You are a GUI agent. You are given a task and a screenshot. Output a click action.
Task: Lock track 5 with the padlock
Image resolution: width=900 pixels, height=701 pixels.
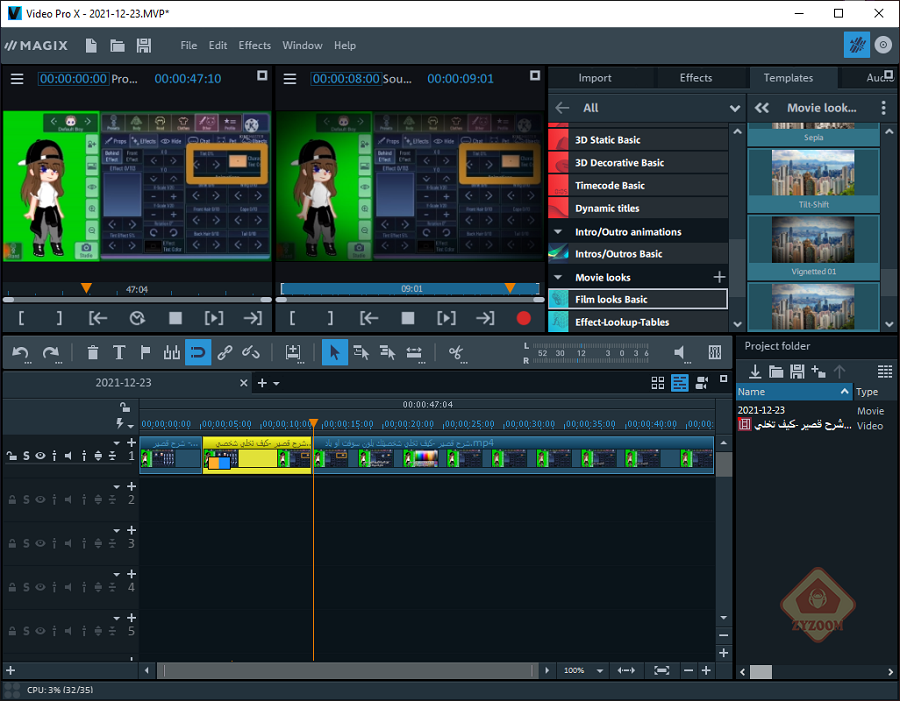[x=11, y=631]
